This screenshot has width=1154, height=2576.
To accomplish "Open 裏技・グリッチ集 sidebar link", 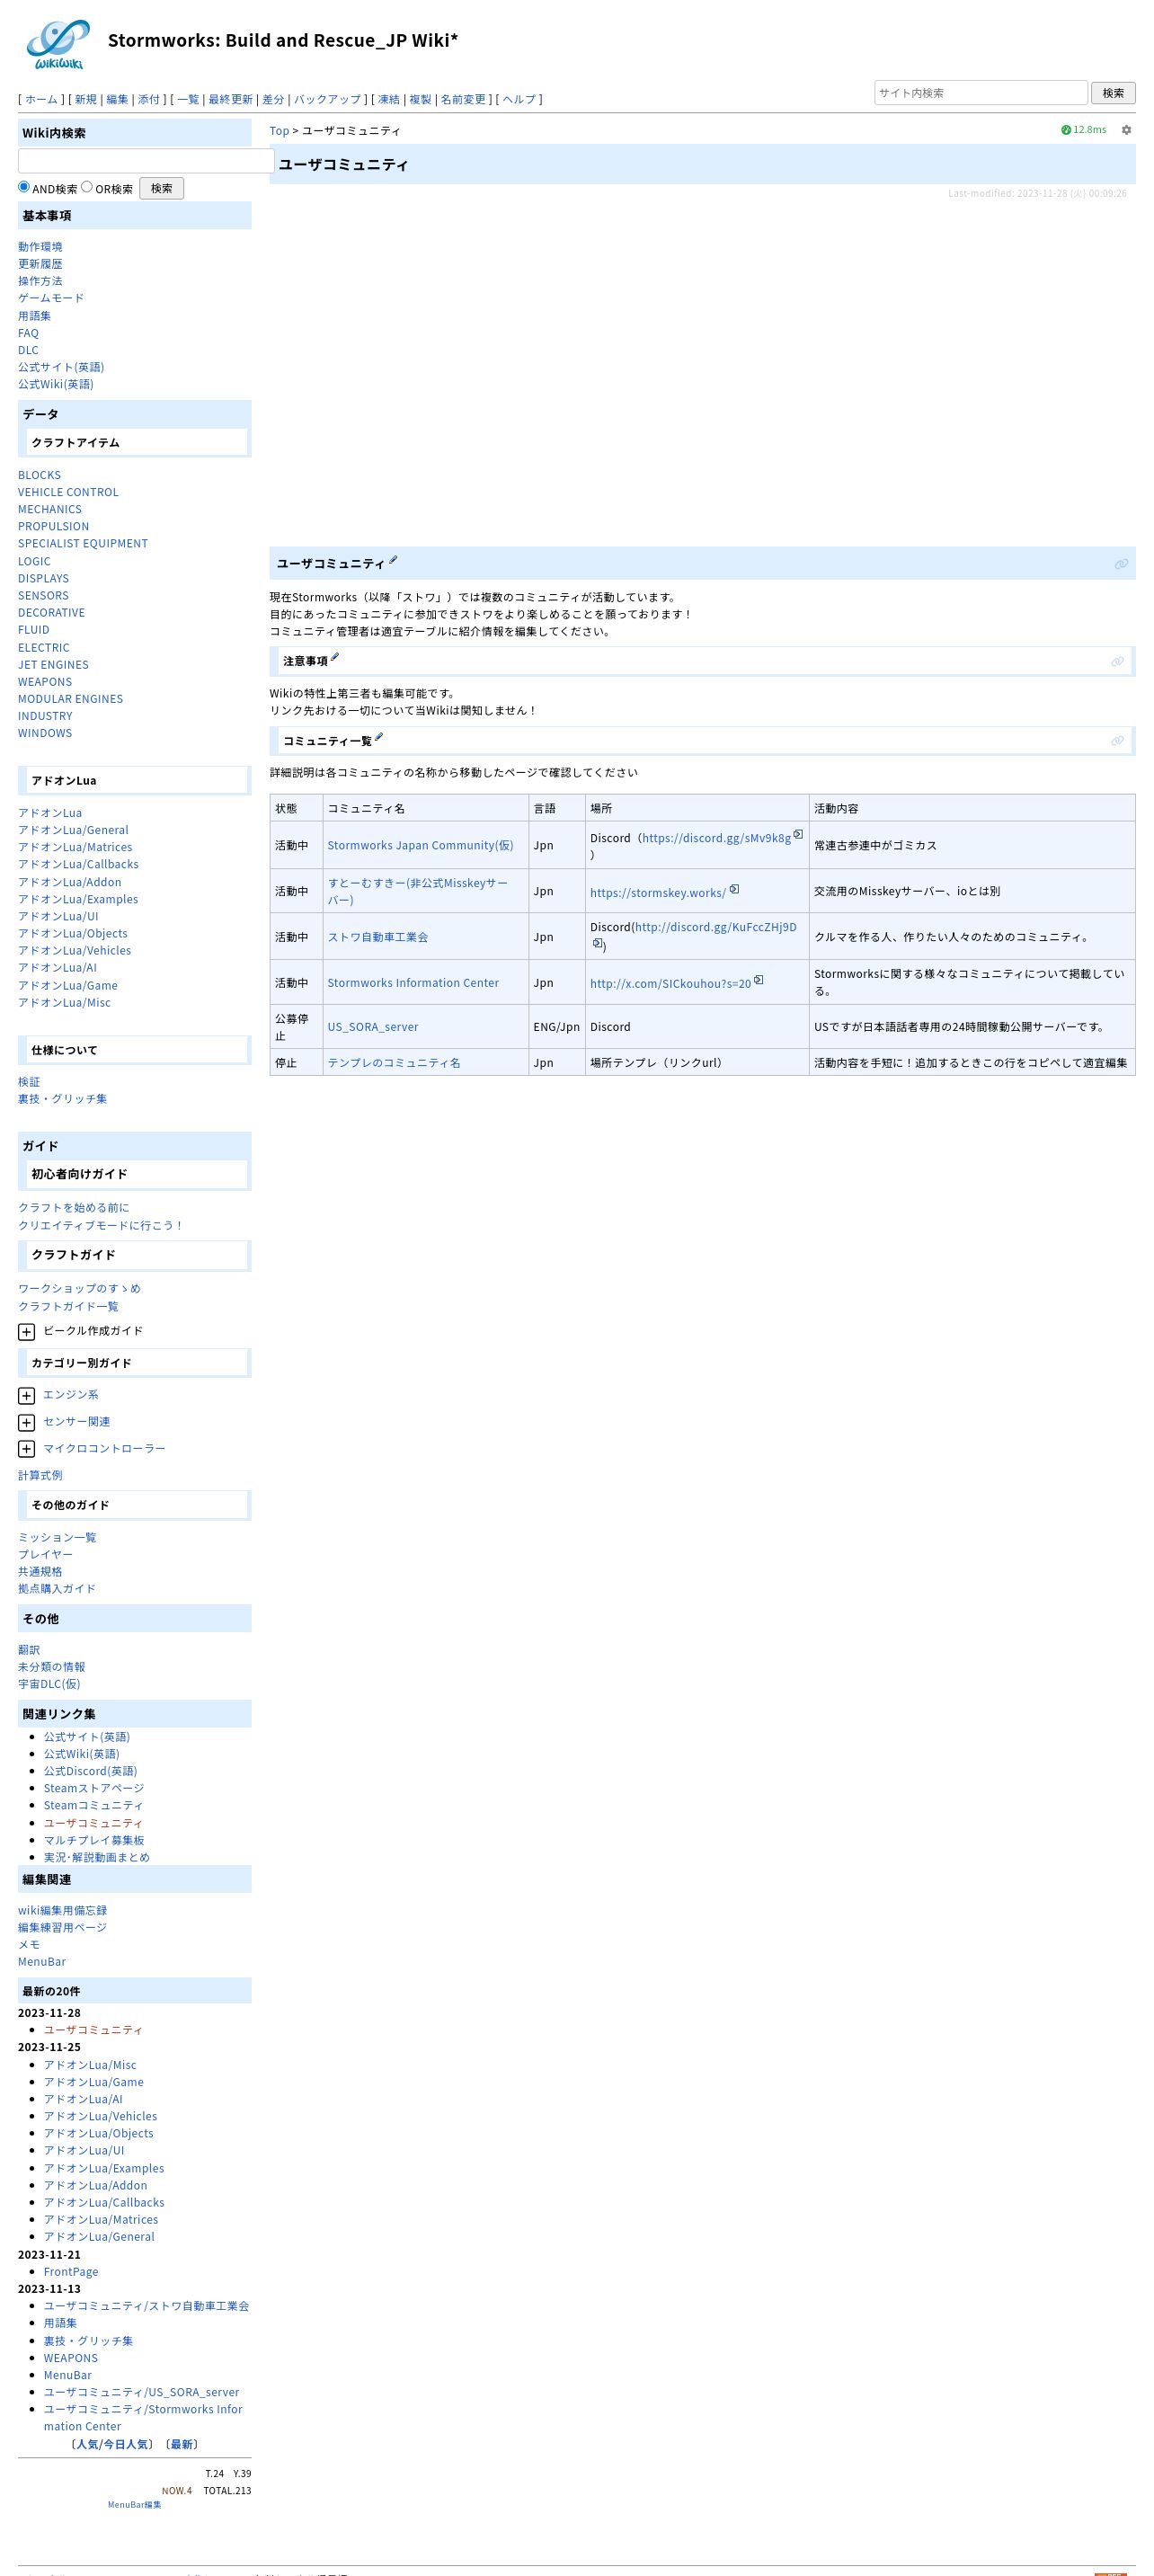I will point(62,1099).
